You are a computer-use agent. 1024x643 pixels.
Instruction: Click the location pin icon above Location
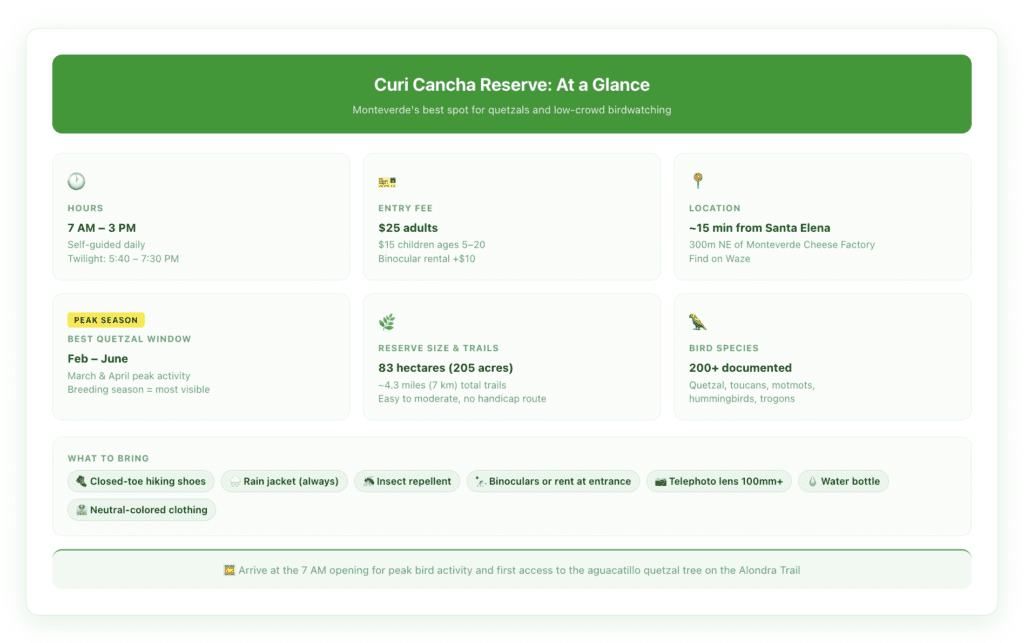(696, 181)
